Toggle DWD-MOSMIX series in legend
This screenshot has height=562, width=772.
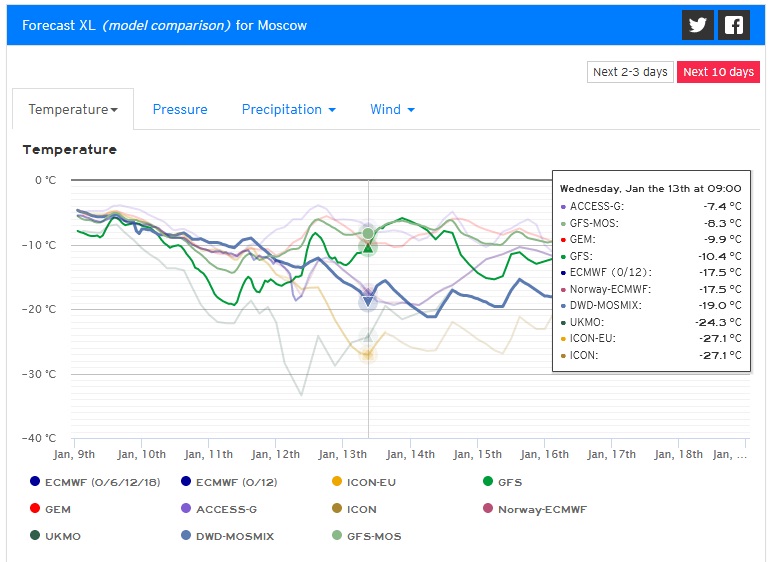(227, 536)
